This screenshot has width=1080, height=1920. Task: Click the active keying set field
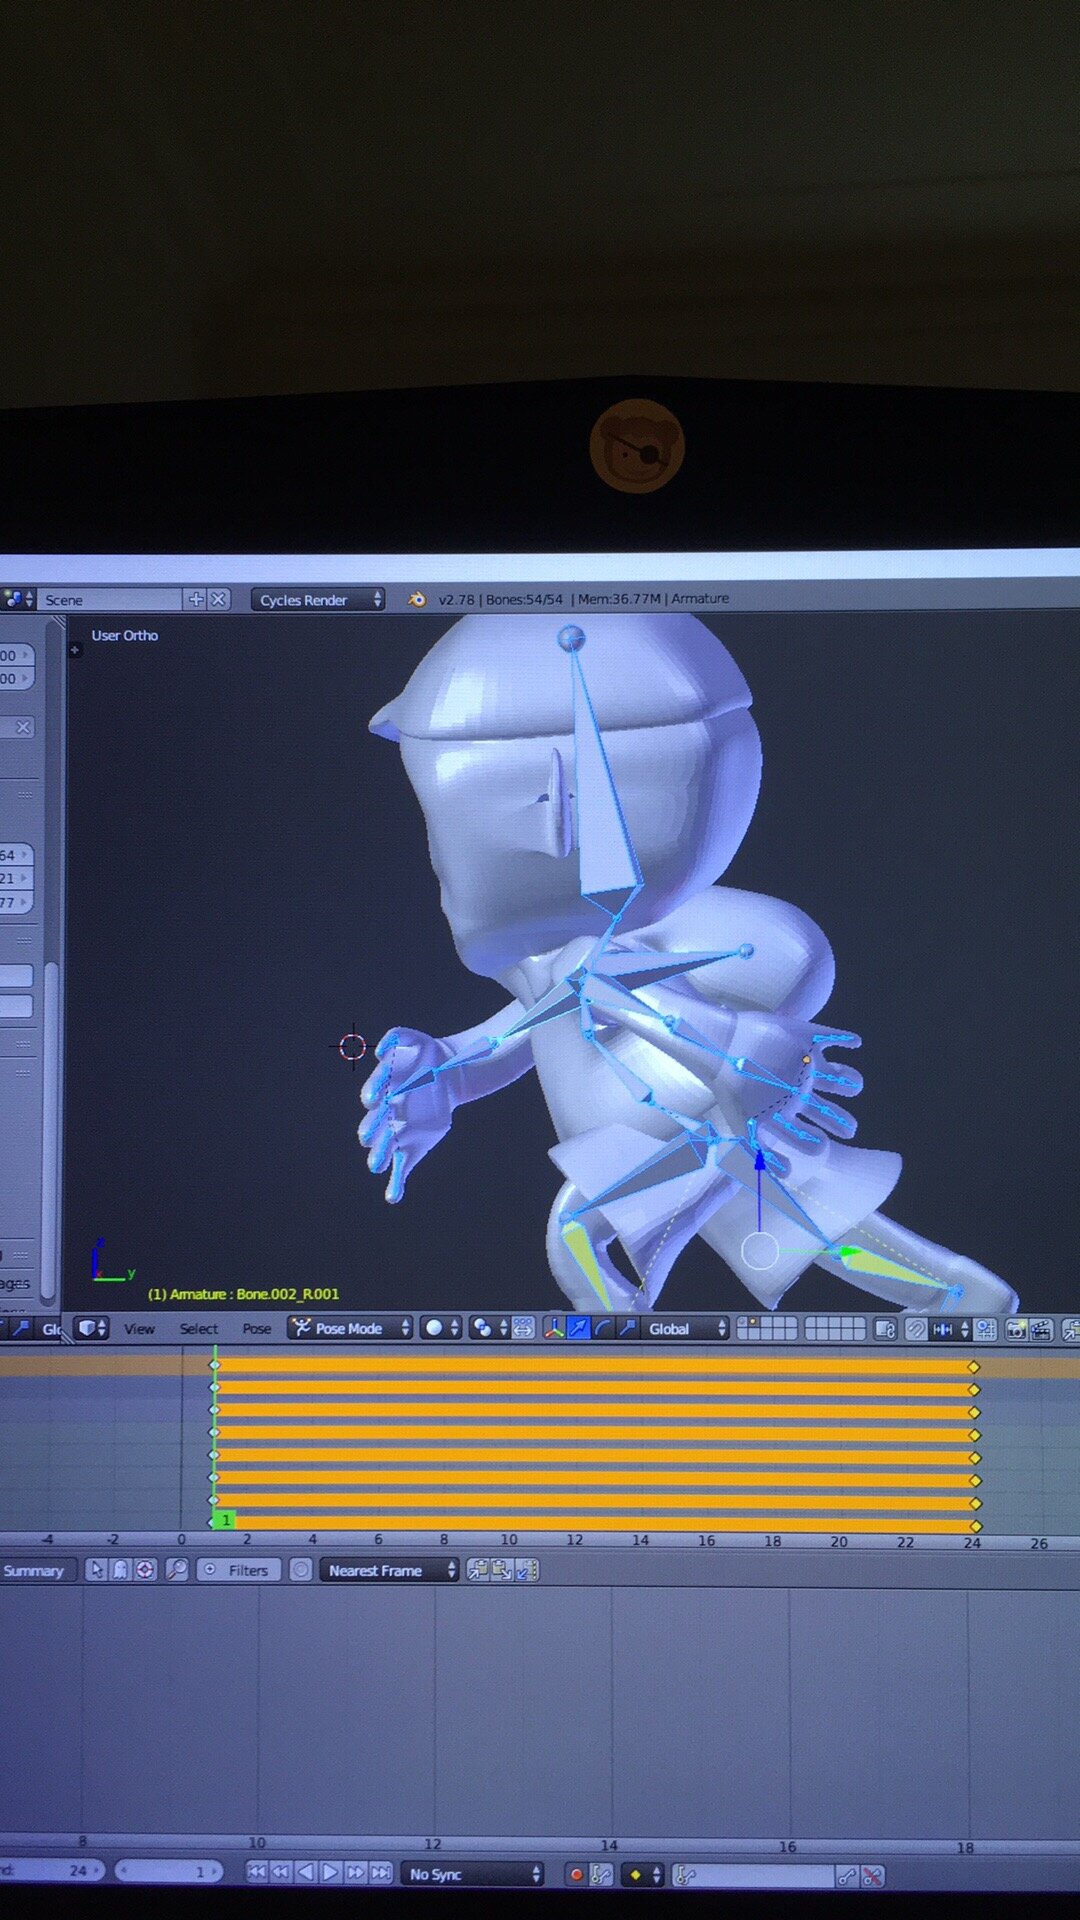point(753,1876)
